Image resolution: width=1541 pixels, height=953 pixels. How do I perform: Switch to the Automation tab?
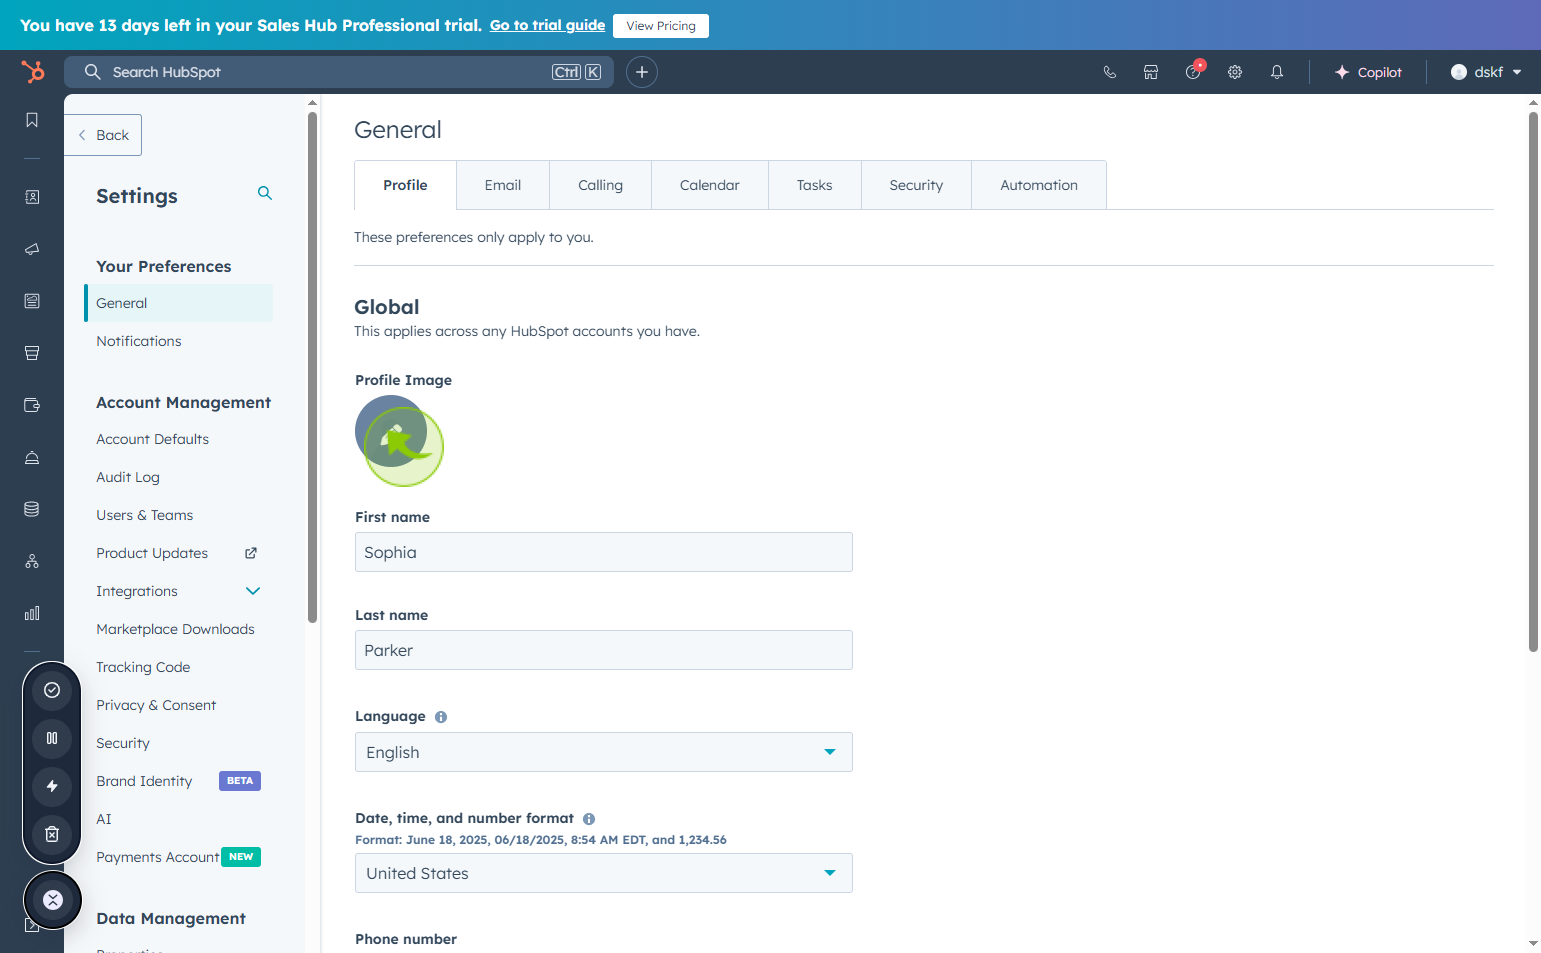1039,185
